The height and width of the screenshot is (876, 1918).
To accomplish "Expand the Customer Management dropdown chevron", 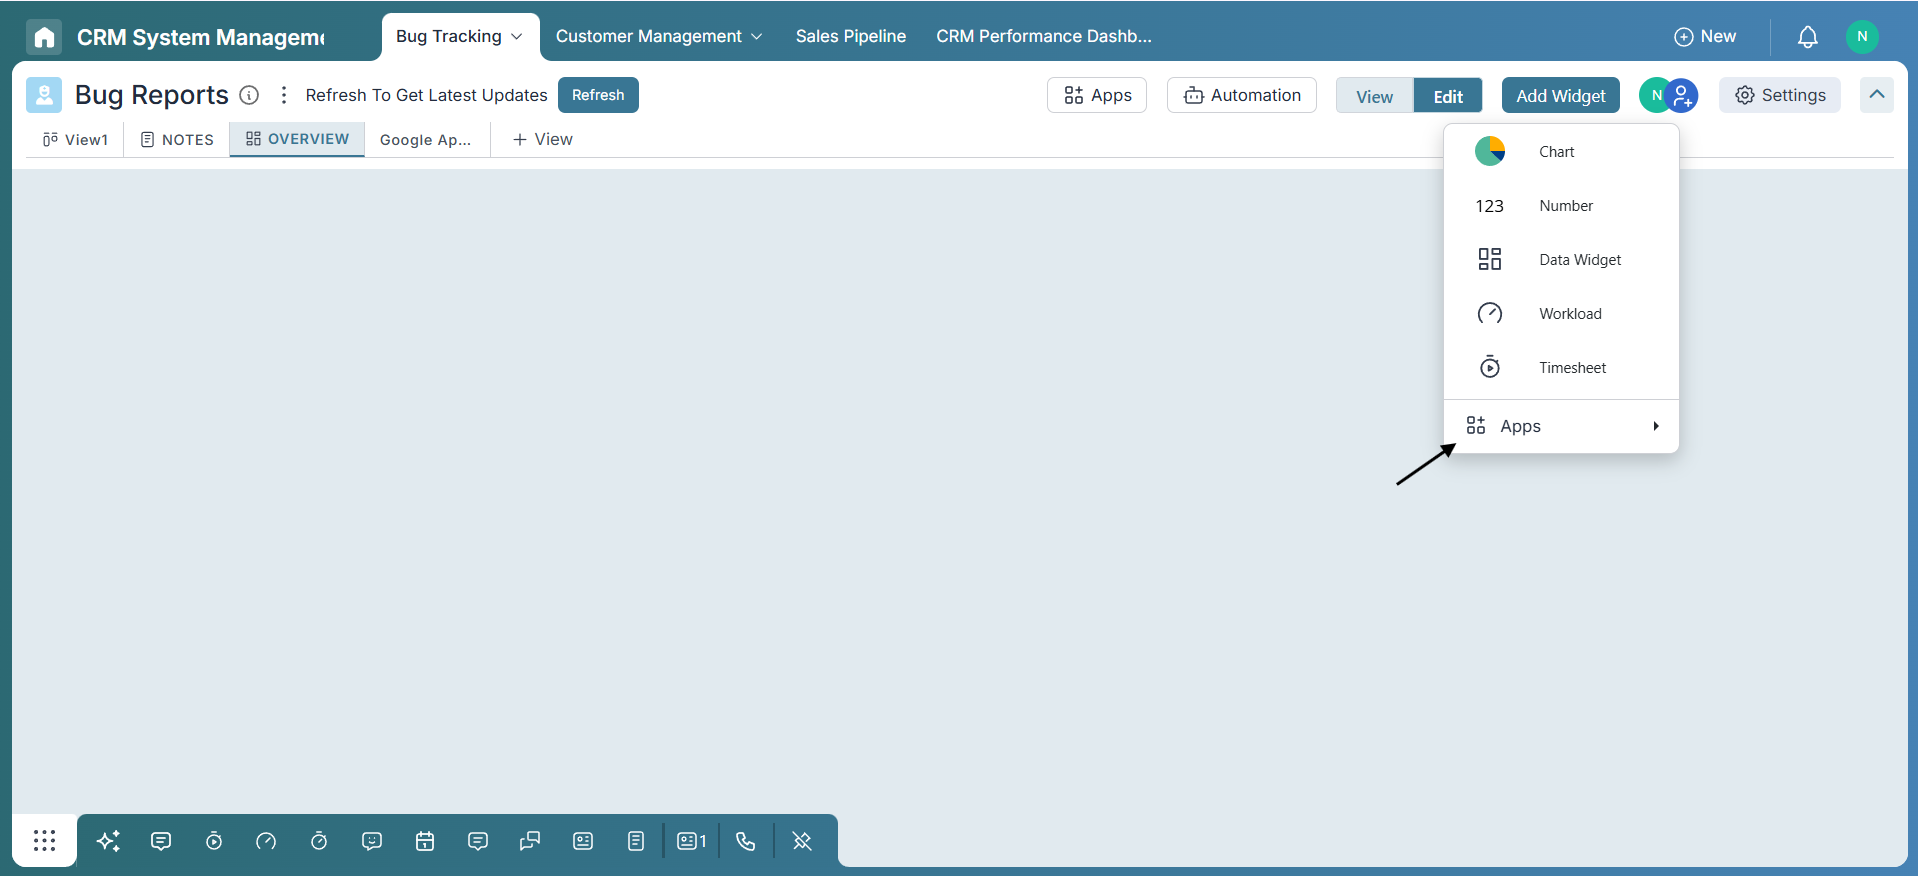I will [756, 37].
